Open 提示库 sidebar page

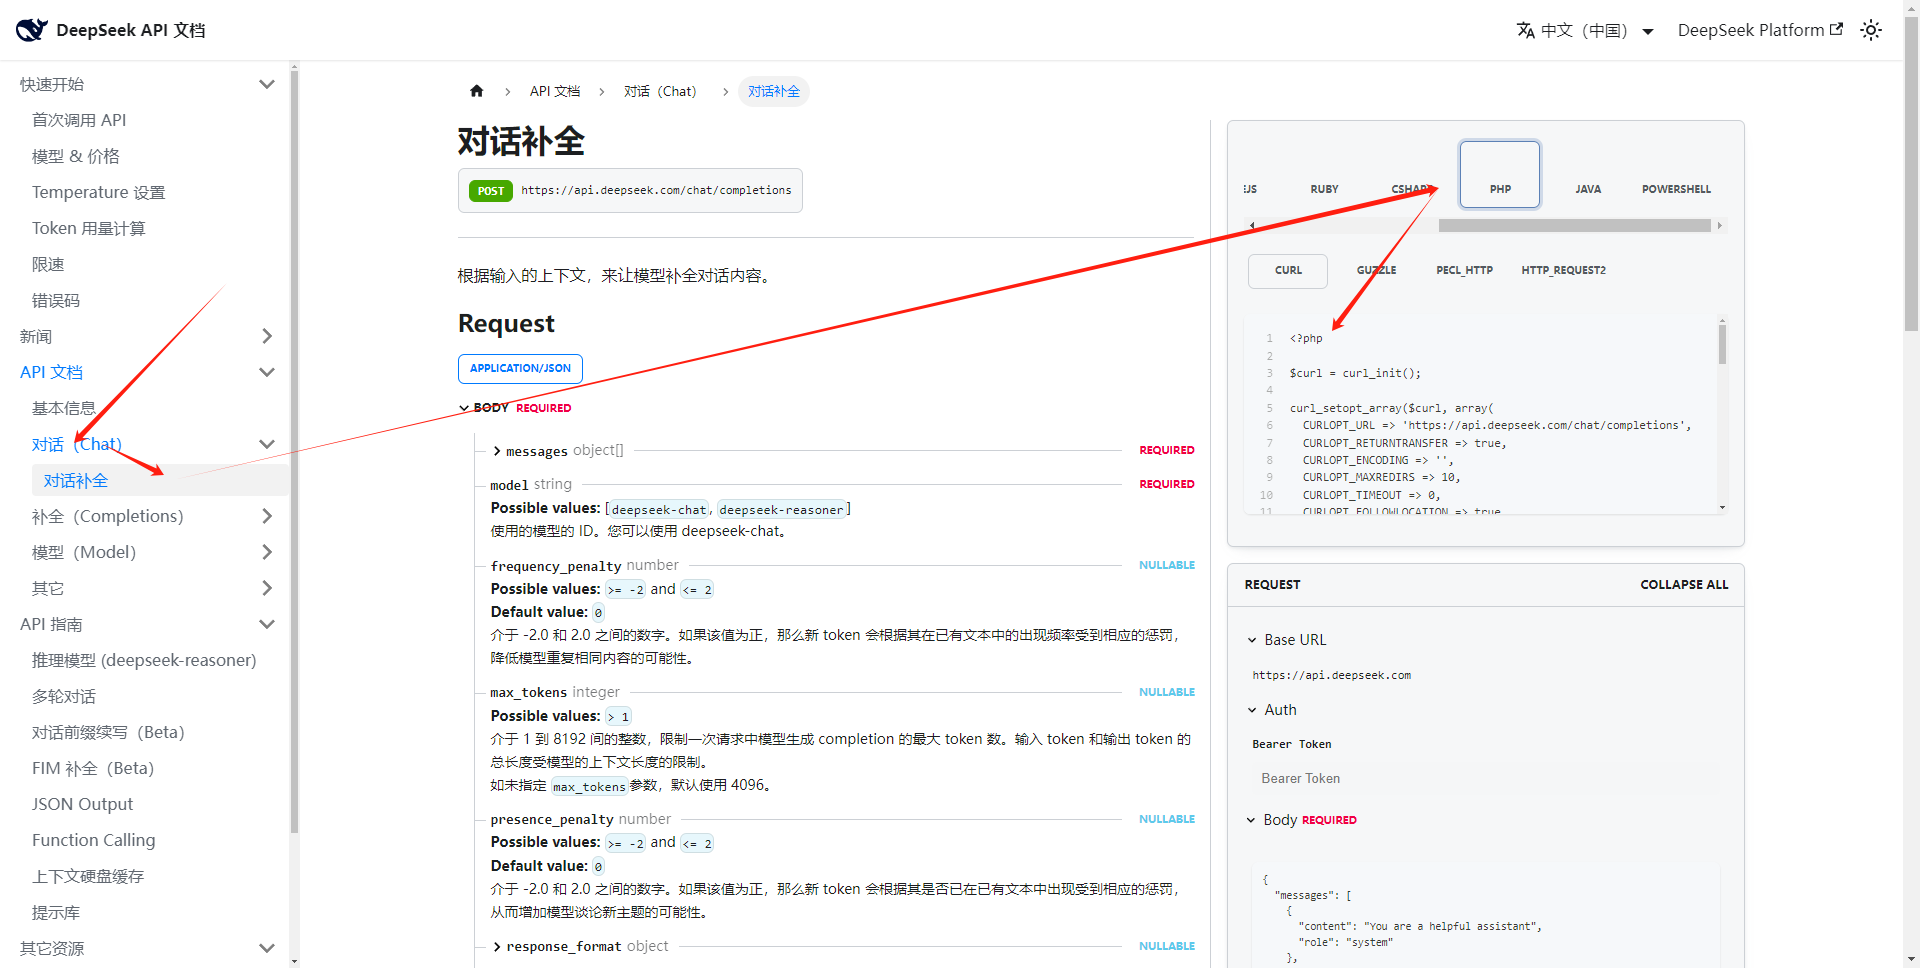(56, 912)
